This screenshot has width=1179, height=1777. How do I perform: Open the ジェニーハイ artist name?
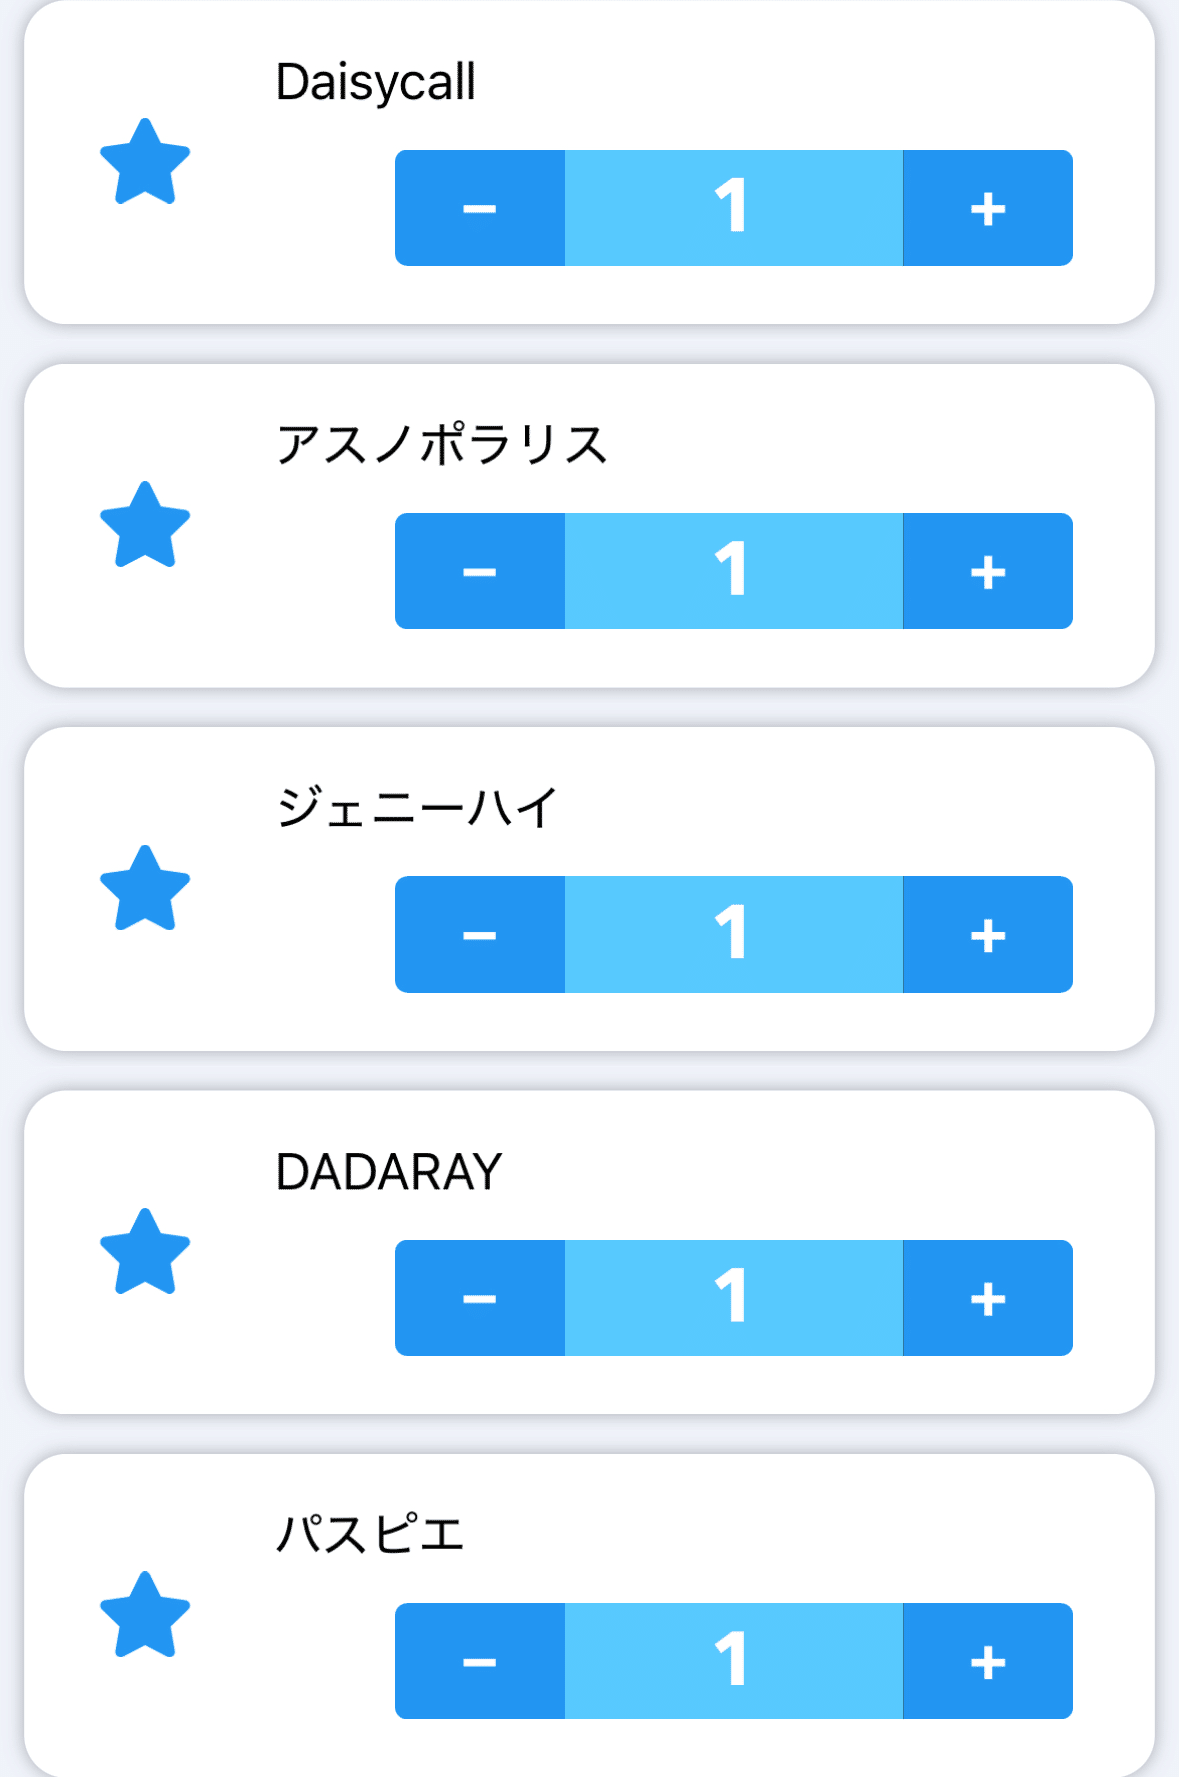click(416, 808)
